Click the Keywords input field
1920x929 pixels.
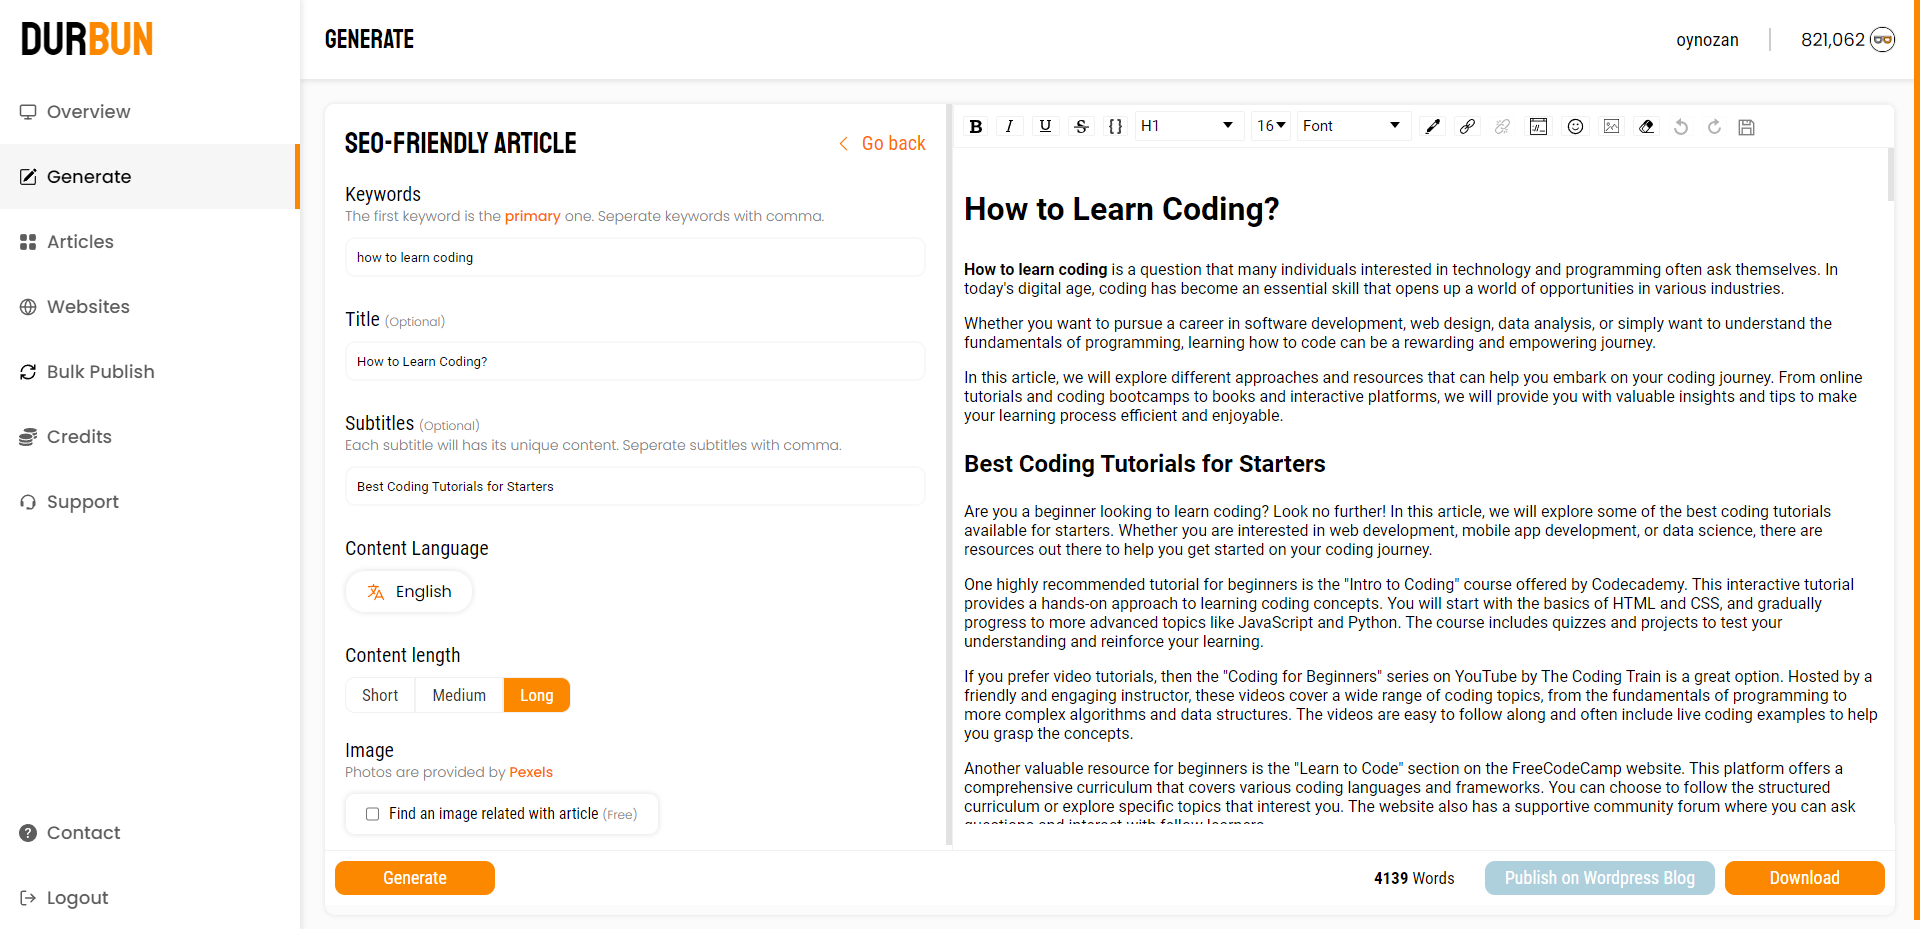click(x=634, y=258)
